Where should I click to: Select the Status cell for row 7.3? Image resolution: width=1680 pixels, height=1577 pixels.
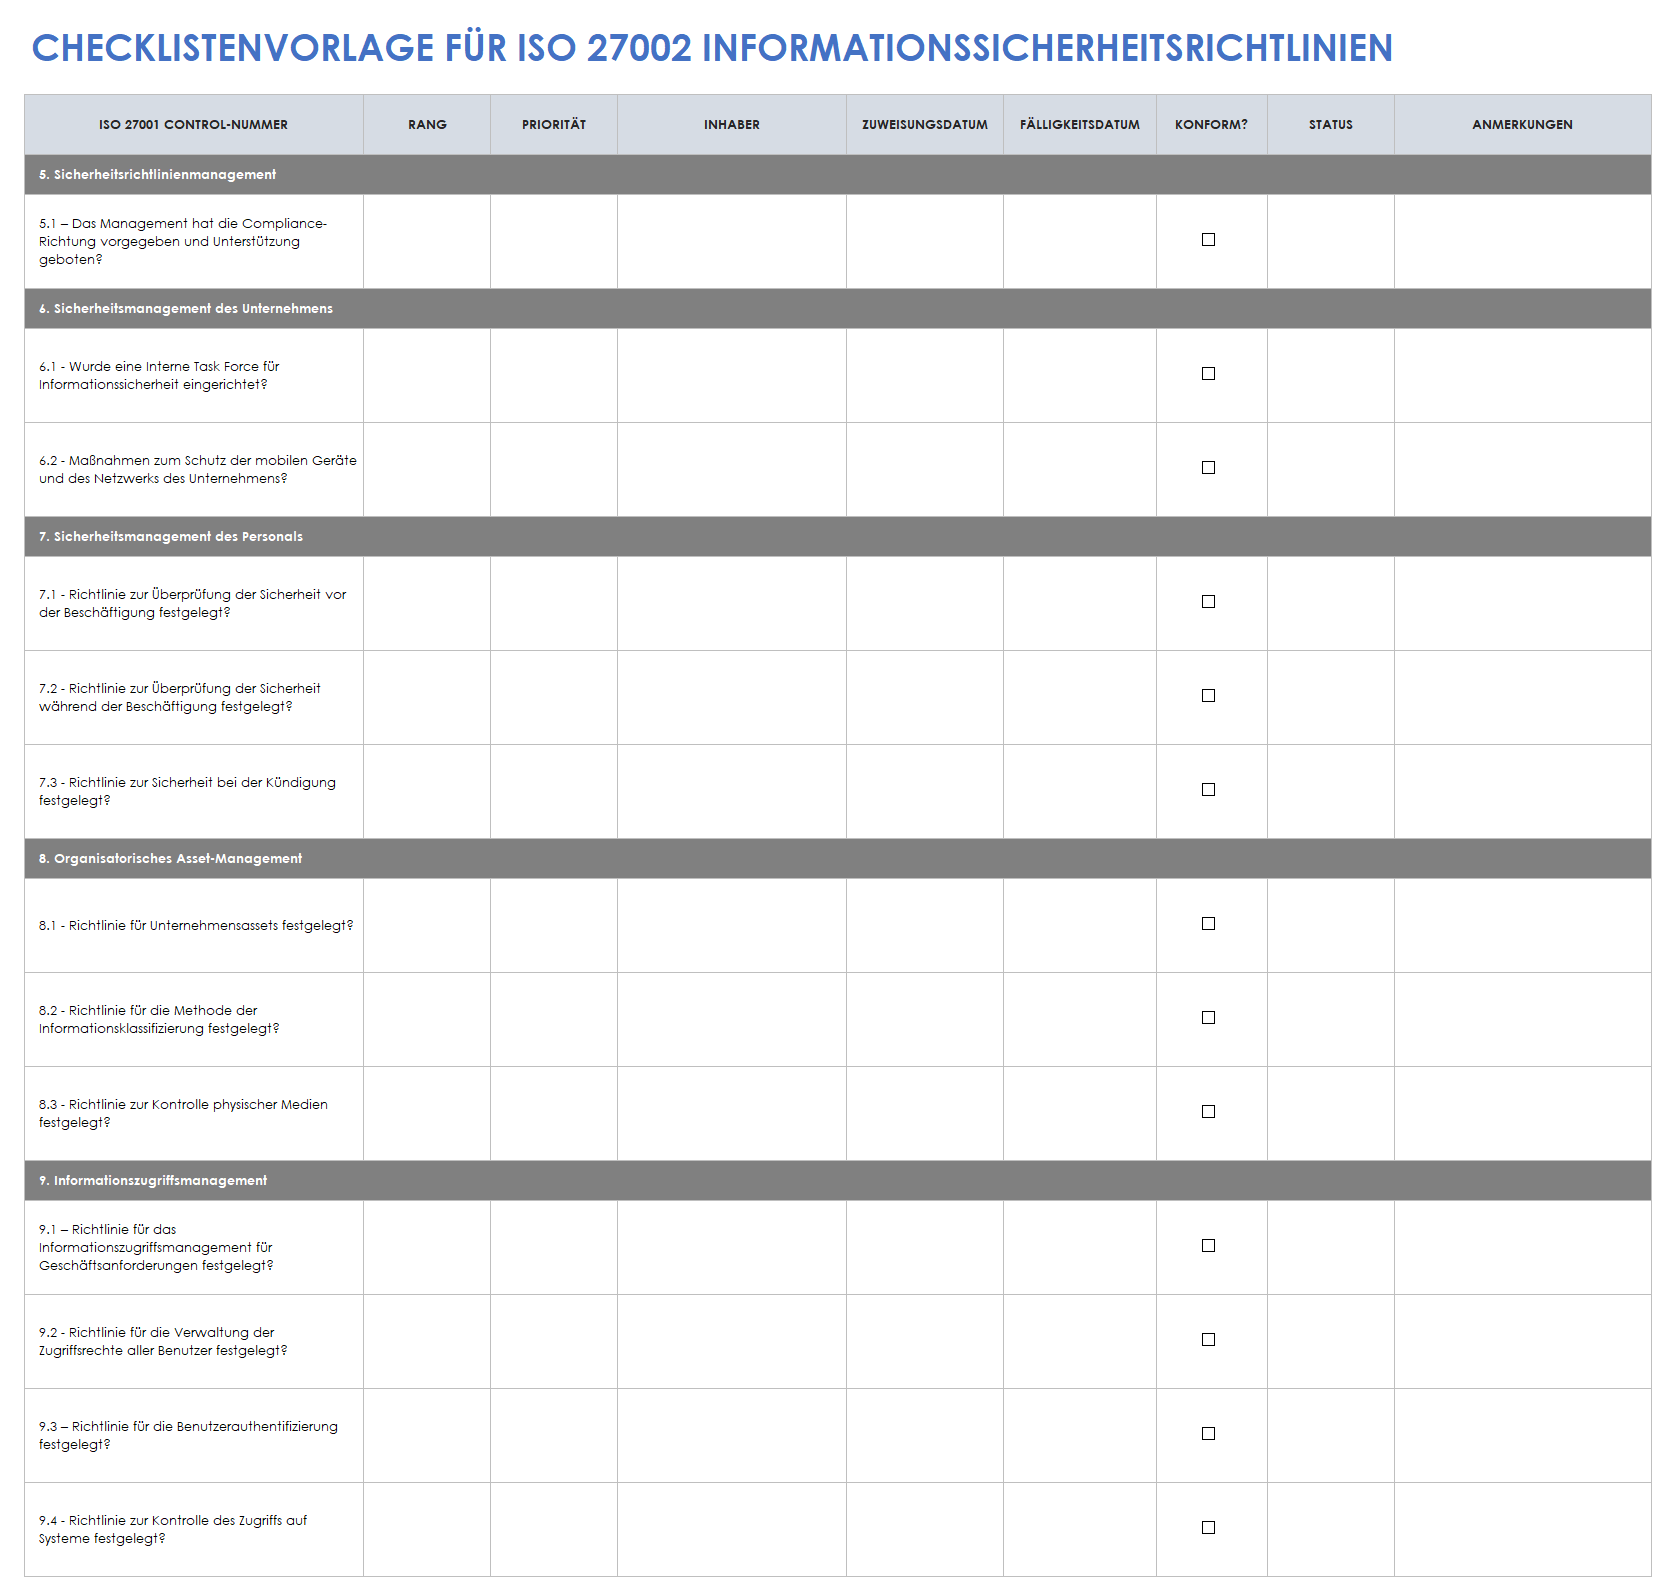tap(1331, 791)
